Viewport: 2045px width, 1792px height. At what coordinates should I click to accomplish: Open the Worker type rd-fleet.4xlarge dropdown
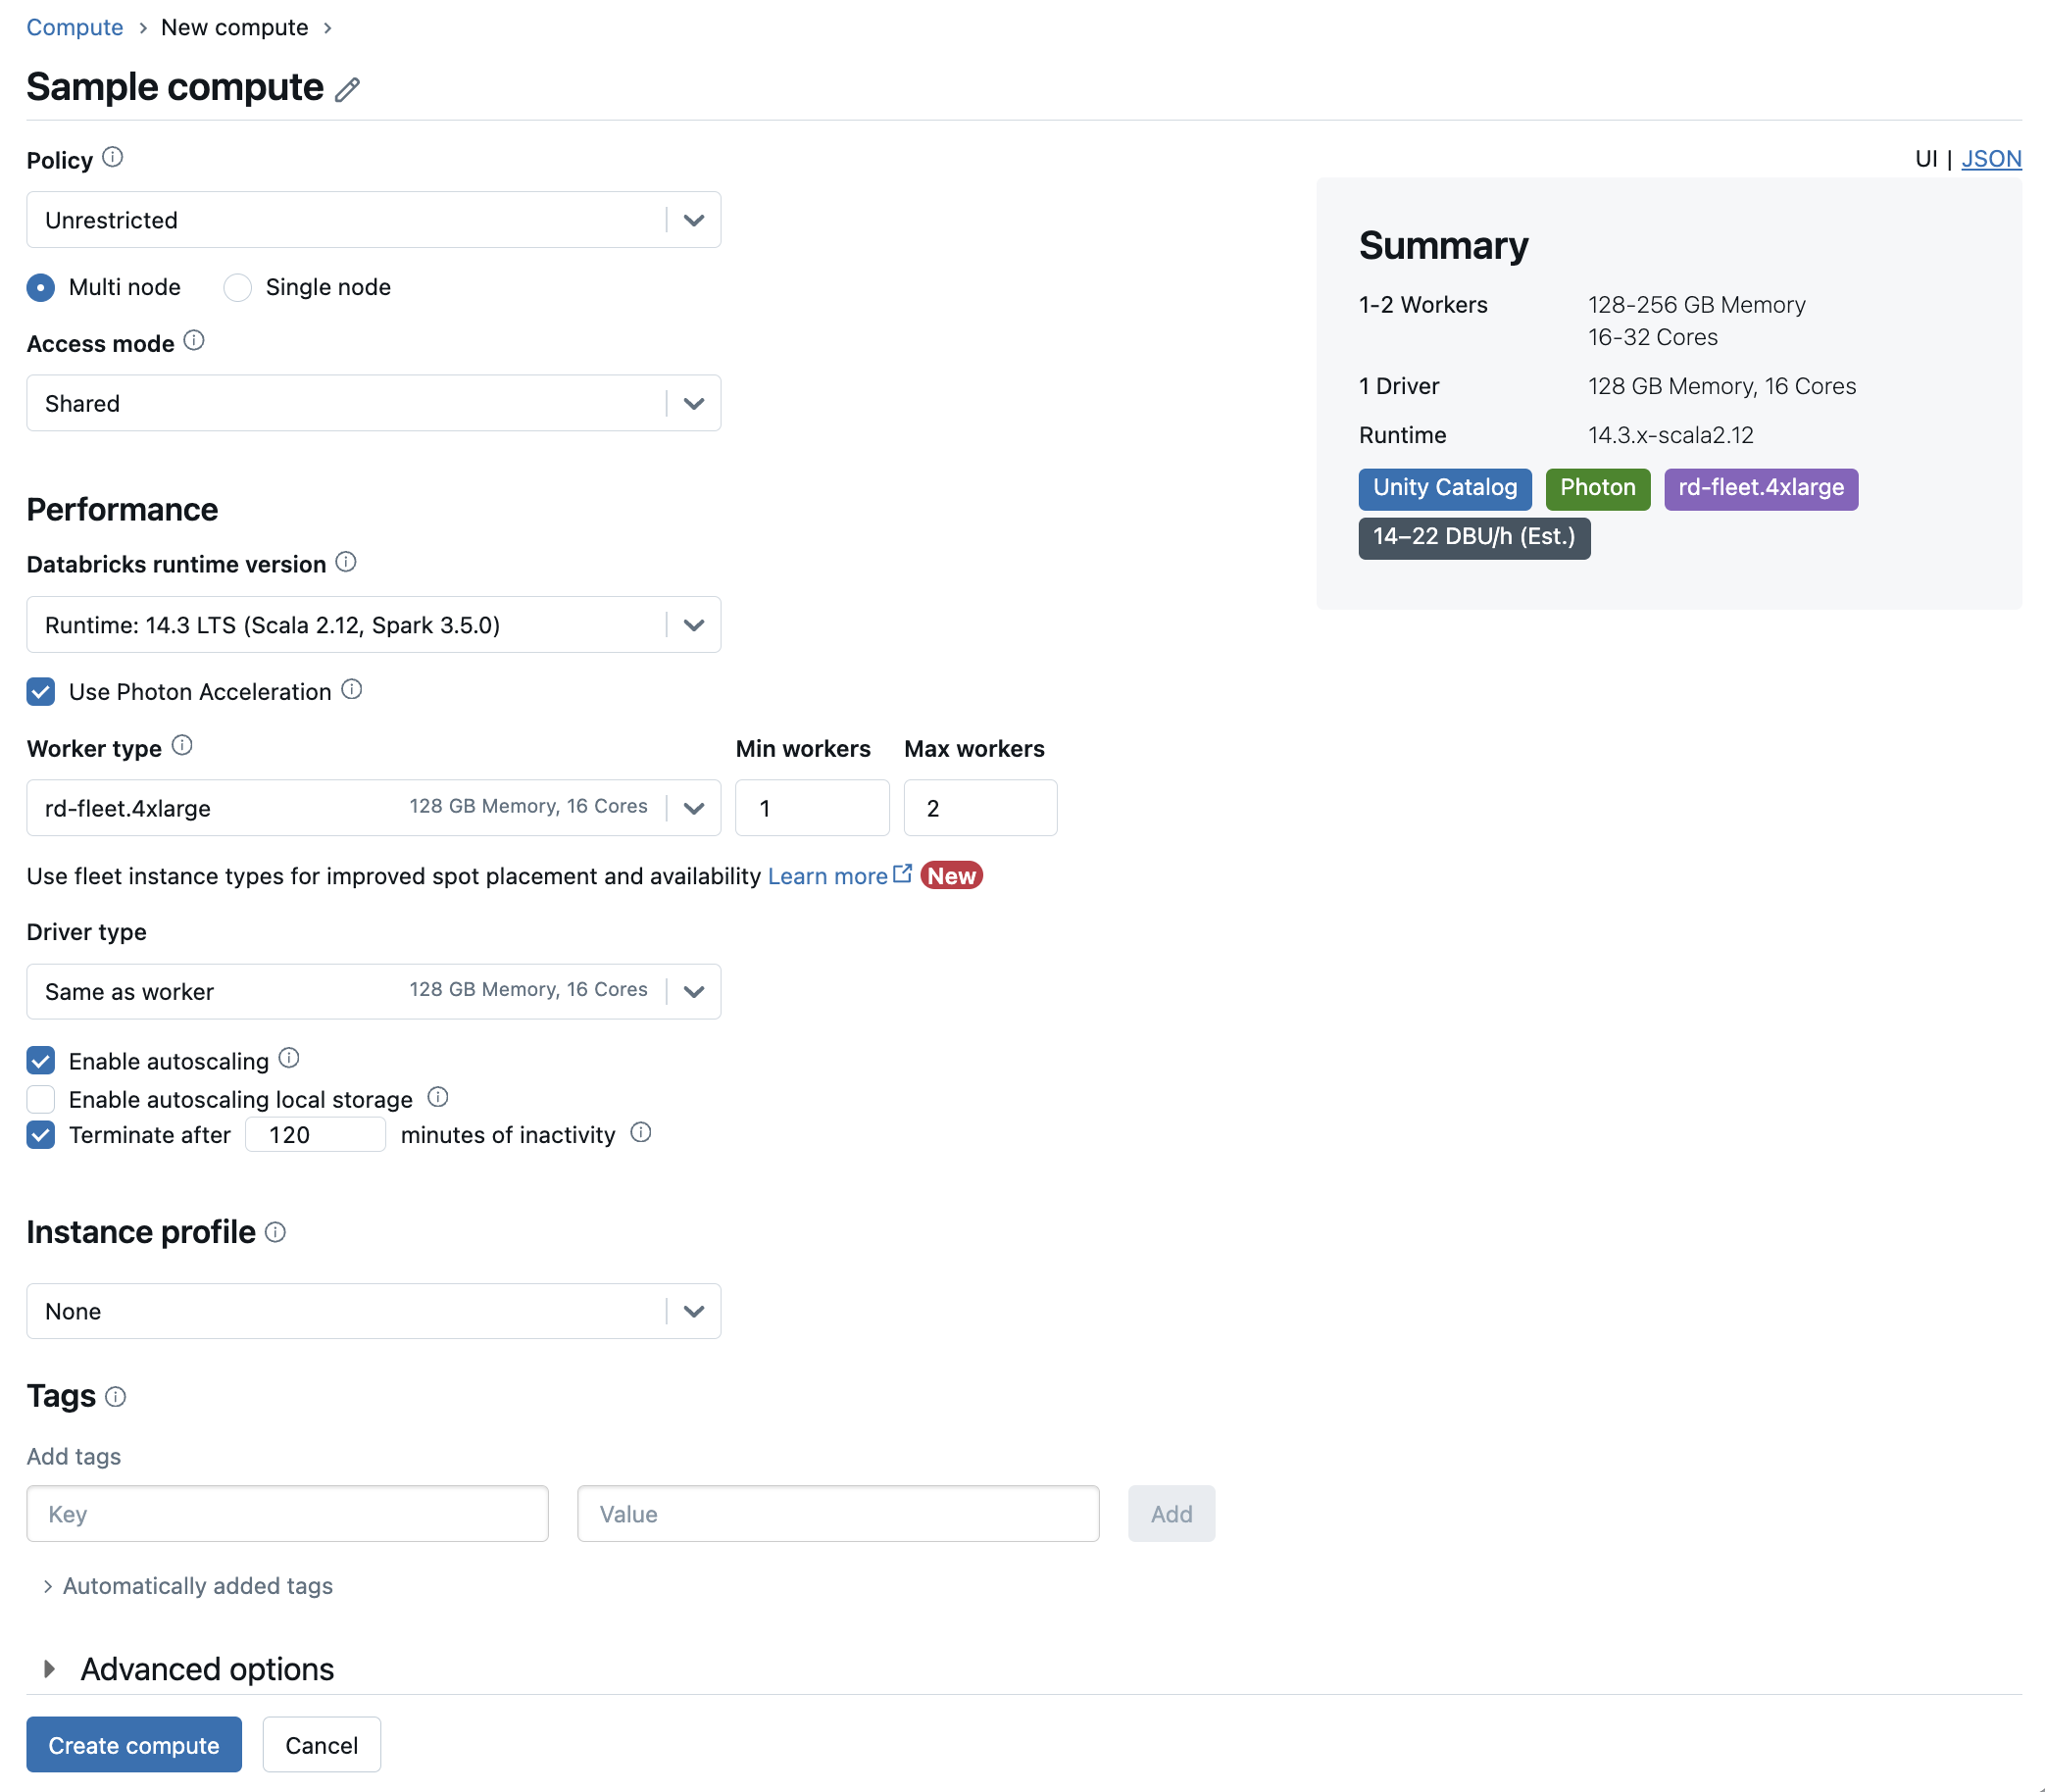pyautogui.click(x=373, y=808)
